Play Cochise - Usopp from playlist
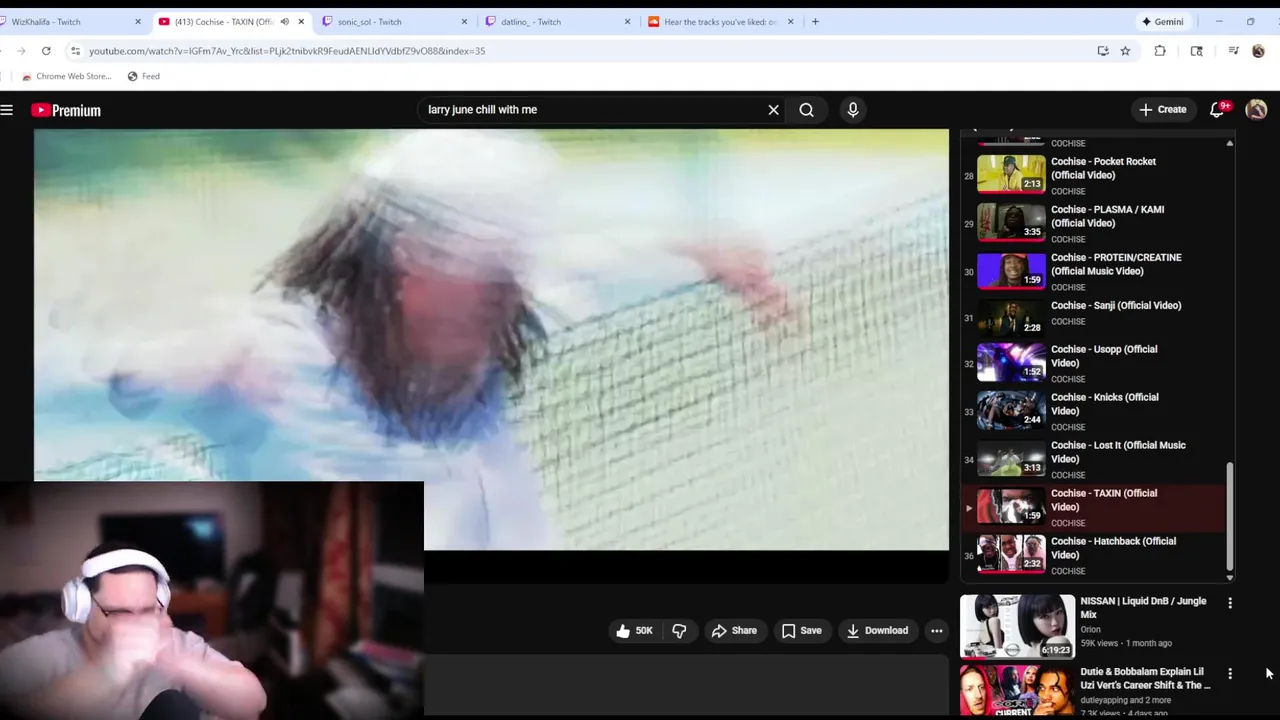The height and width of the screenshot is (720, 1280). click(1095, 363)
